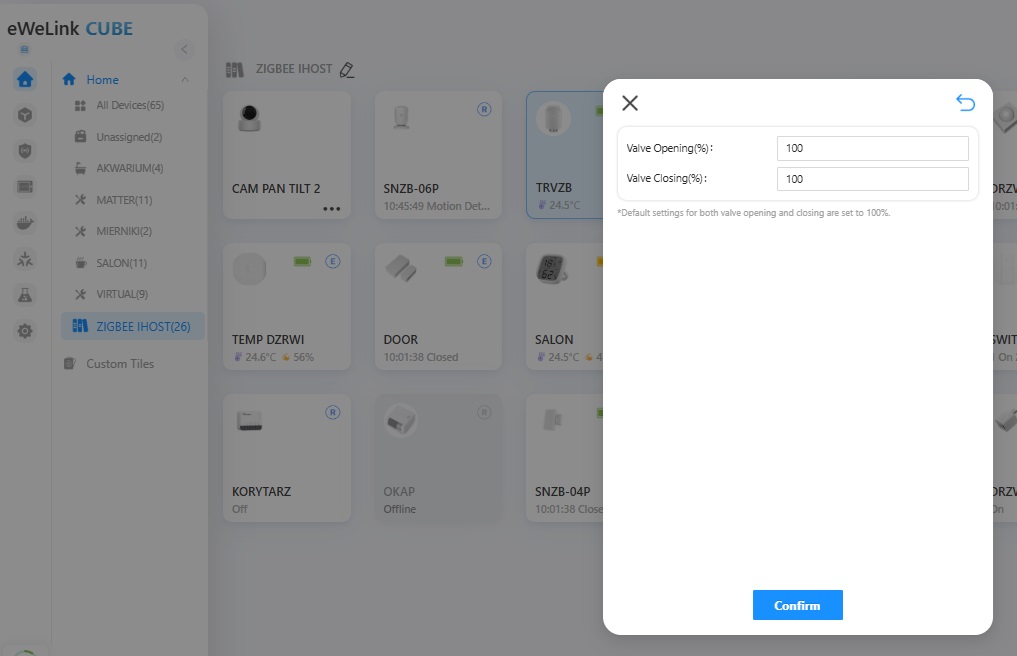
Task: Open CAM PAN TILT 2 more options dots
Action: 331,209
